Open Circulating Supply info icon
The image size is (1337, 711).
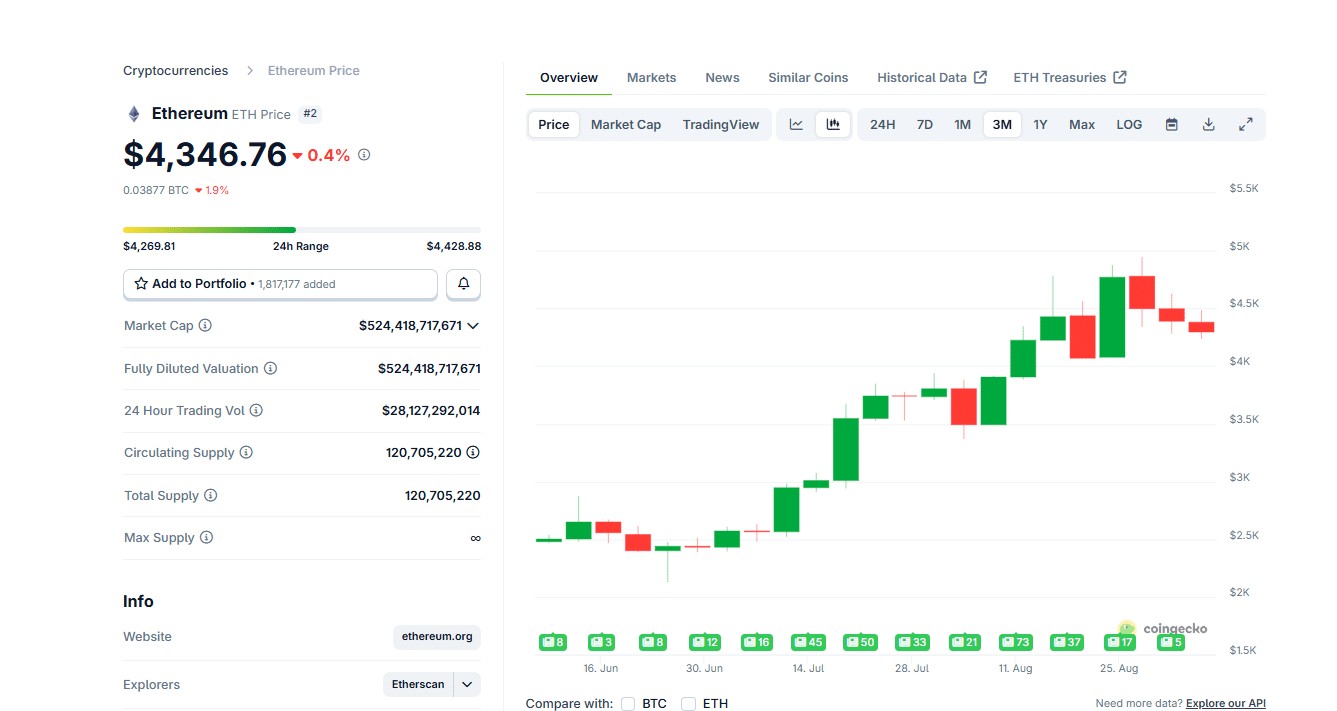click(246, 453)
